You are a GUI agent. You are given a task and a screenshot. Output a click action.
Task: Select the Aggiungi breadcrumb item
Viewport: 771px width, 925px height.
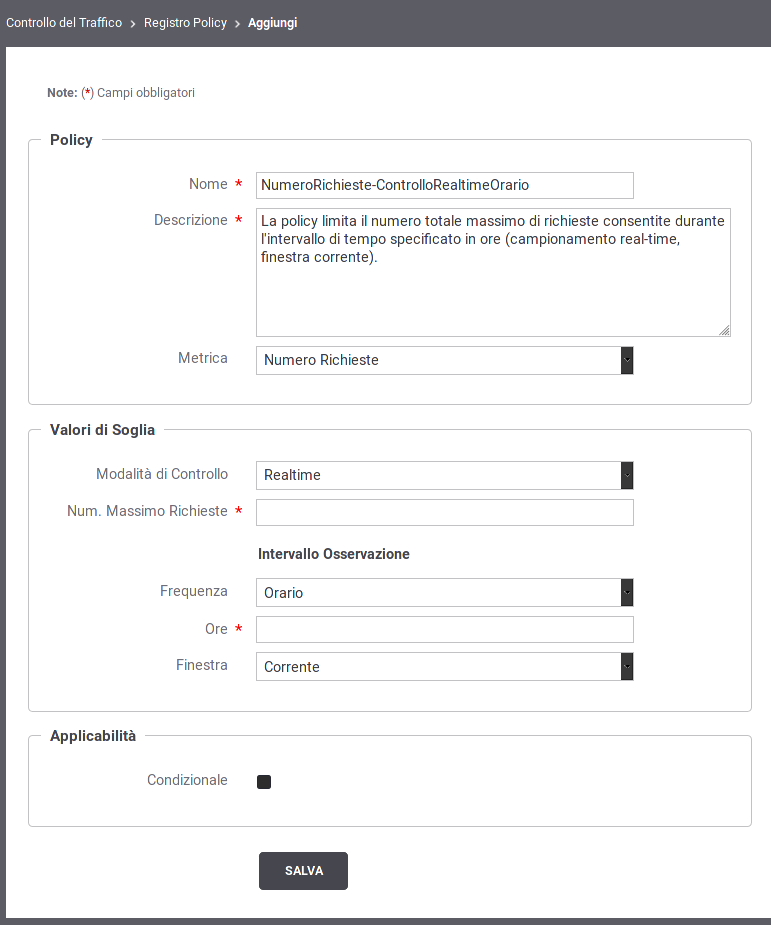(273, 22)
